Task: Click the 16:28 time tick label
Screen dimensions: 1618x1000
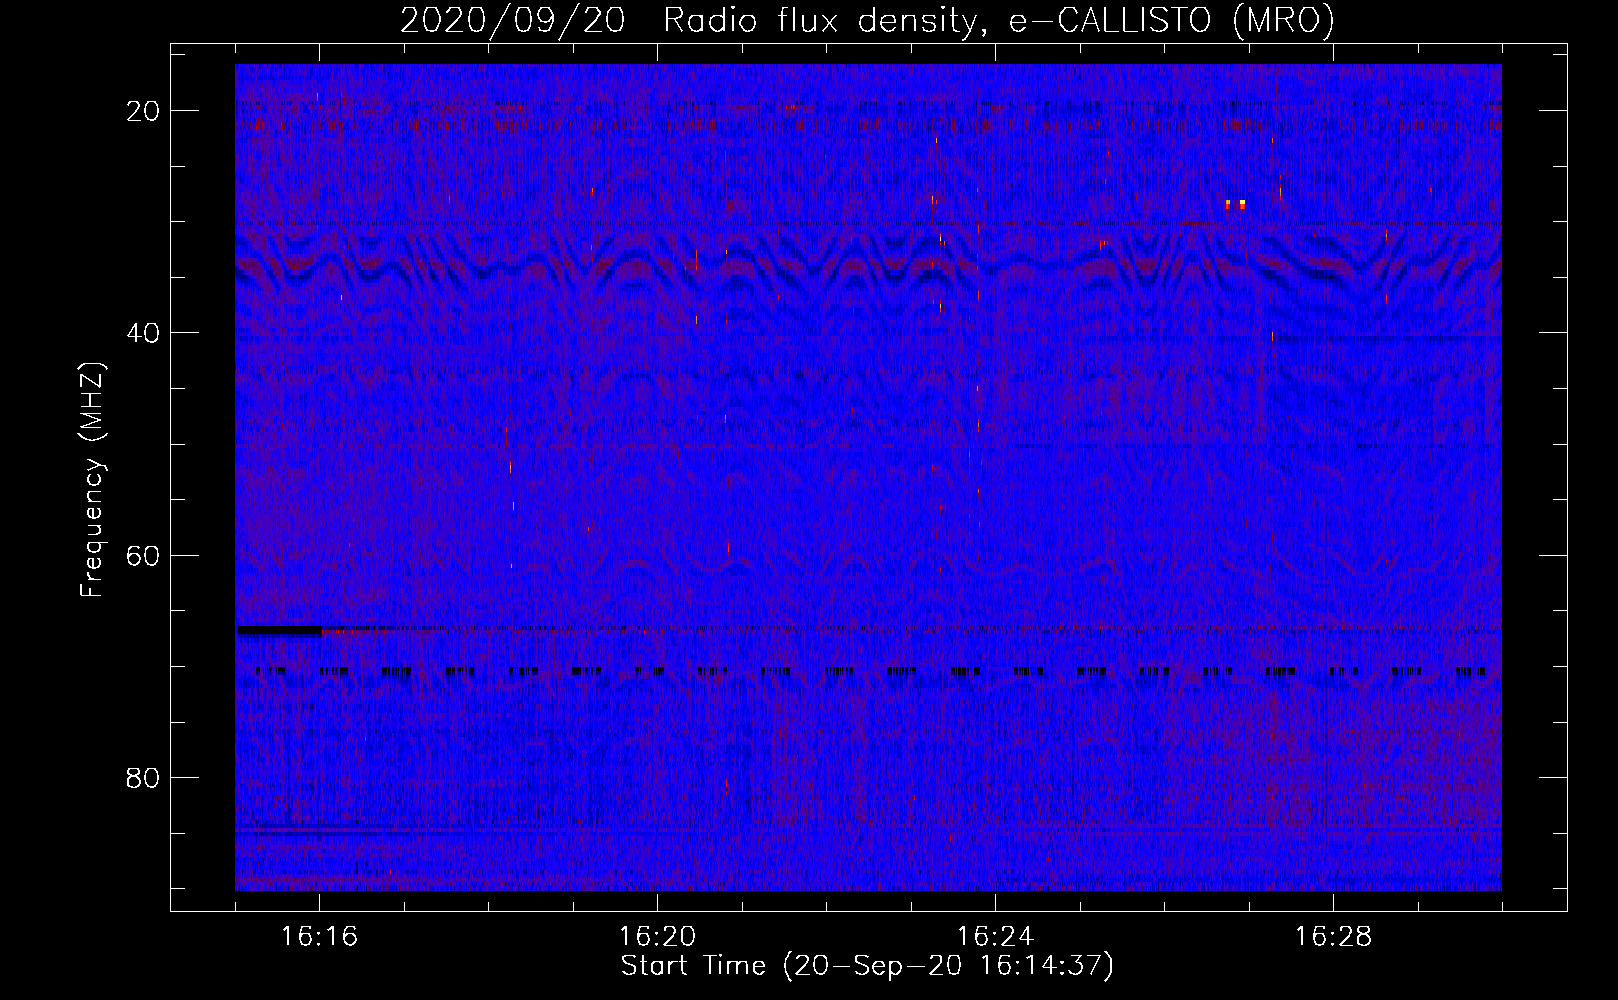Action: click(x=1333, y=937)
